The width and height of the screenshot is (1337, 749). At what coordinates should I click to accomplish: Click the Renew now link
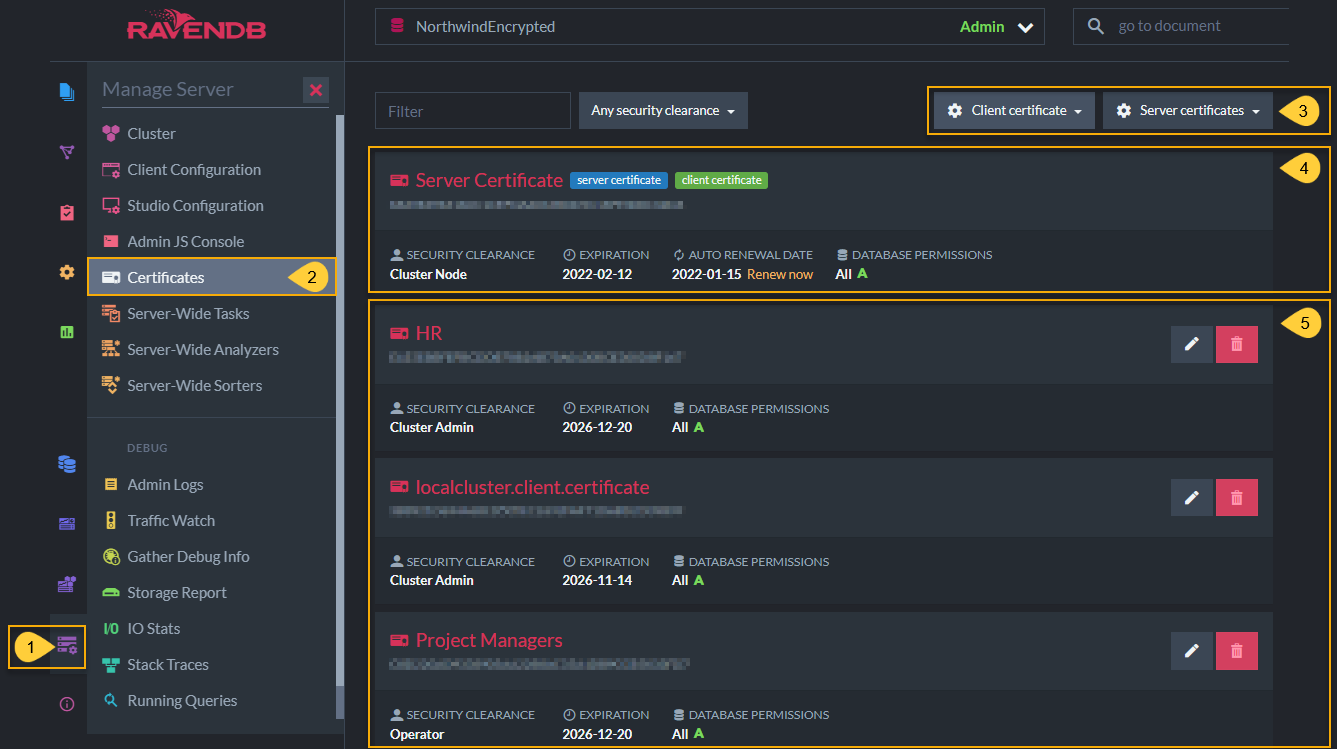780,274
